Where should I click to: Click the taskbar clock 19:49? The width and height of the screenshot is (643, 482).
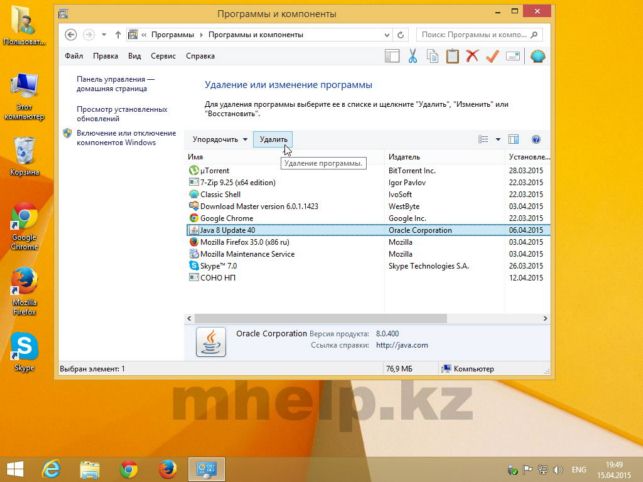click(614, 465)
